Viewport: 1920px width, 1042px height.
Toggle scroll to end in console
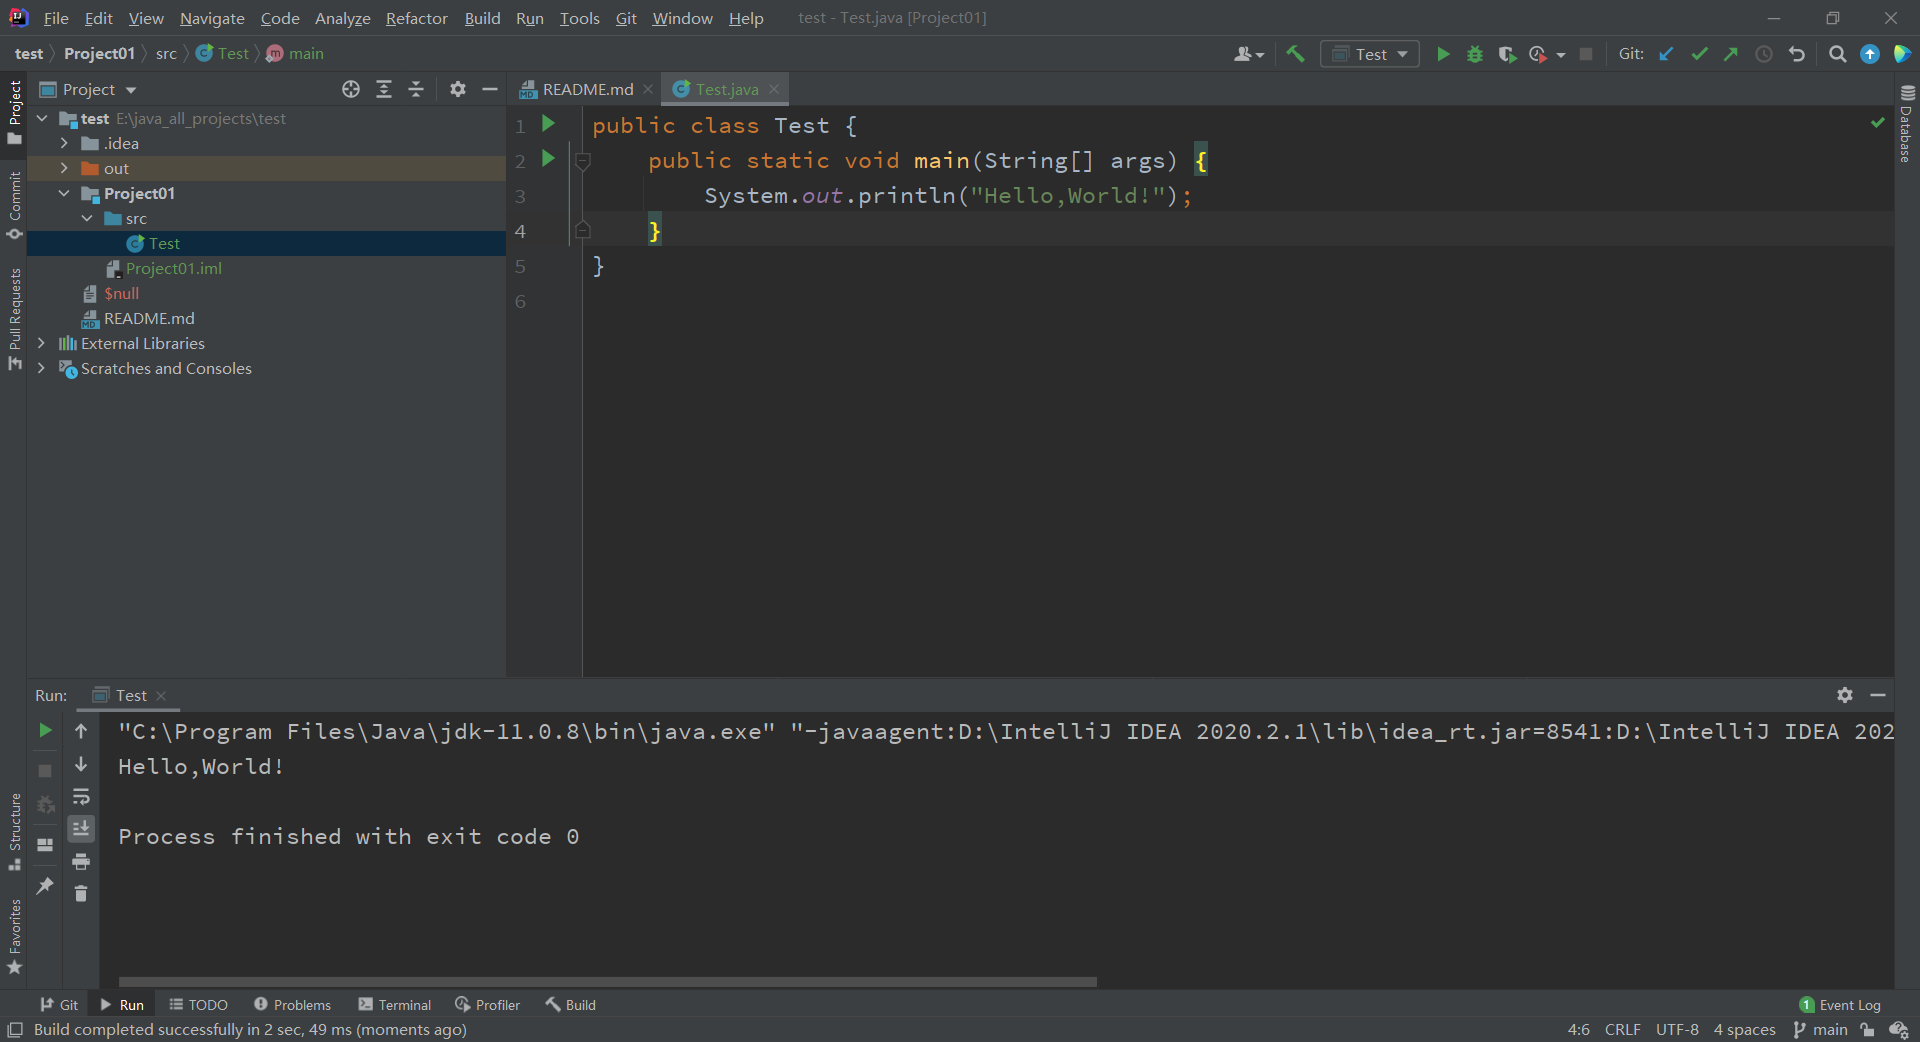coord(81,828)
